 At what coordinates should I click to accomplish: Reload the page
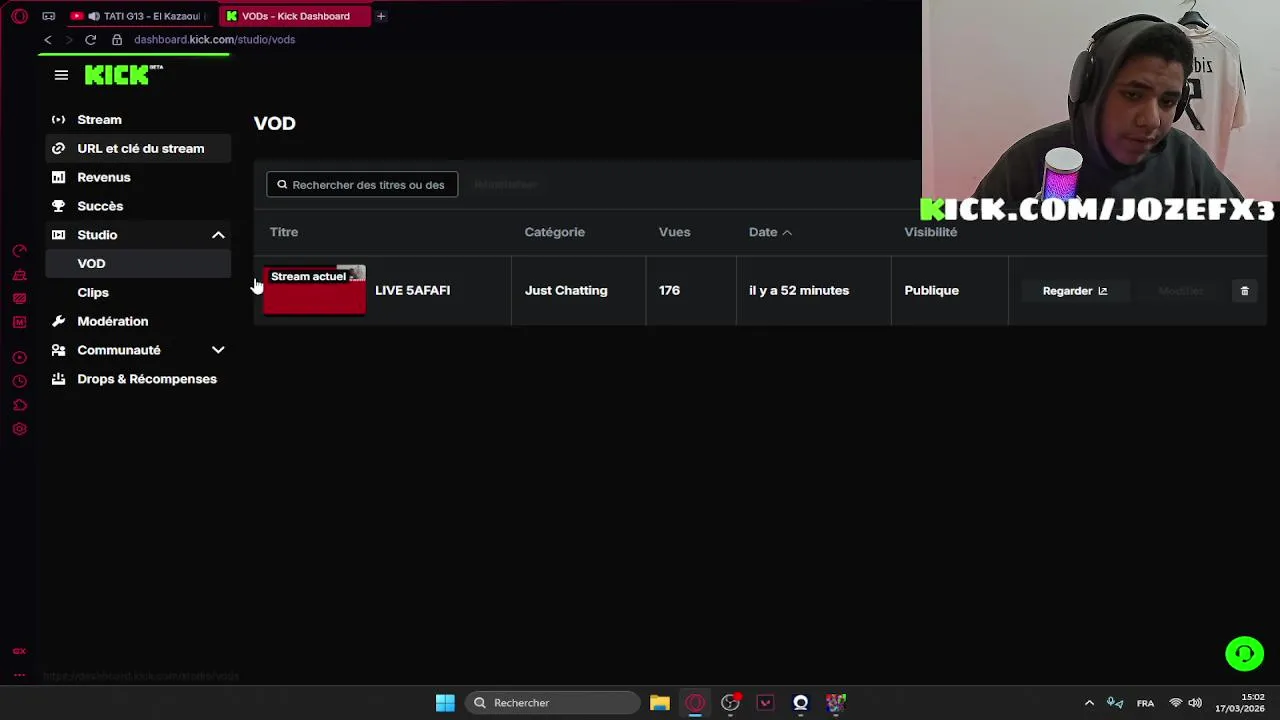point(90,40)
